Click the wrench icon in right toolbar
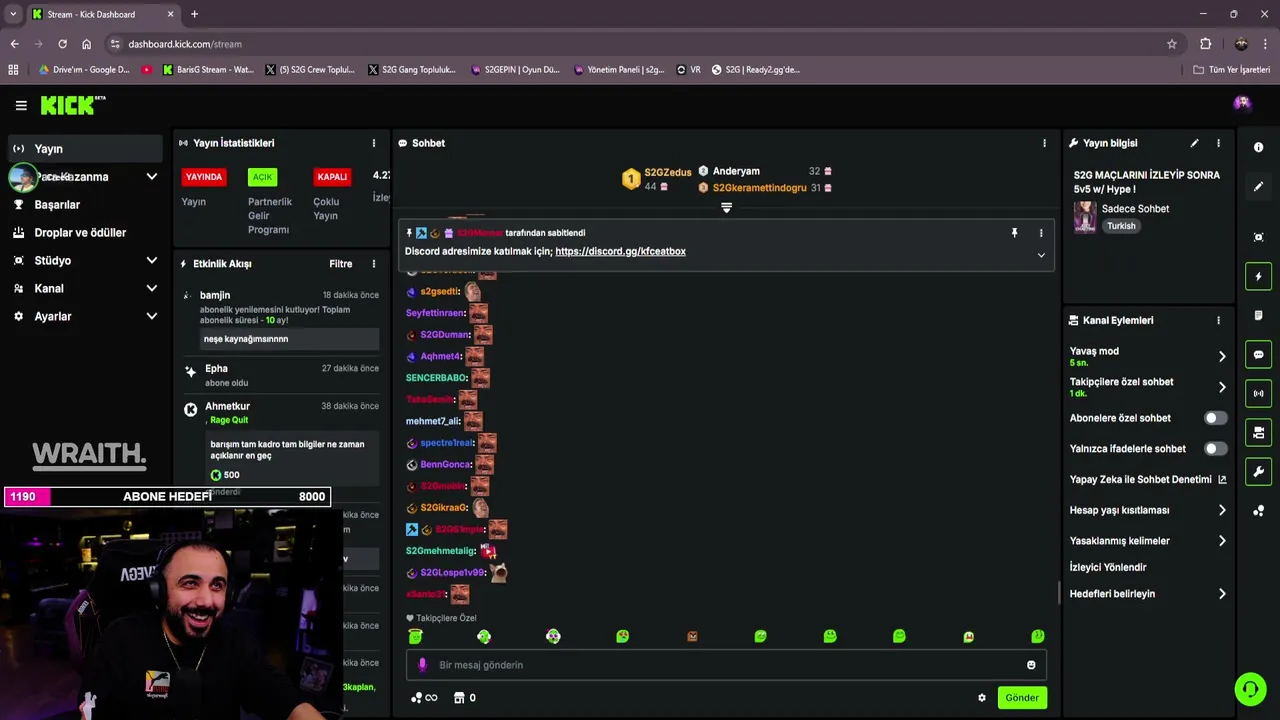Image resolution: width=1280 pixels, height=720 pixels. coord(1258,472)
